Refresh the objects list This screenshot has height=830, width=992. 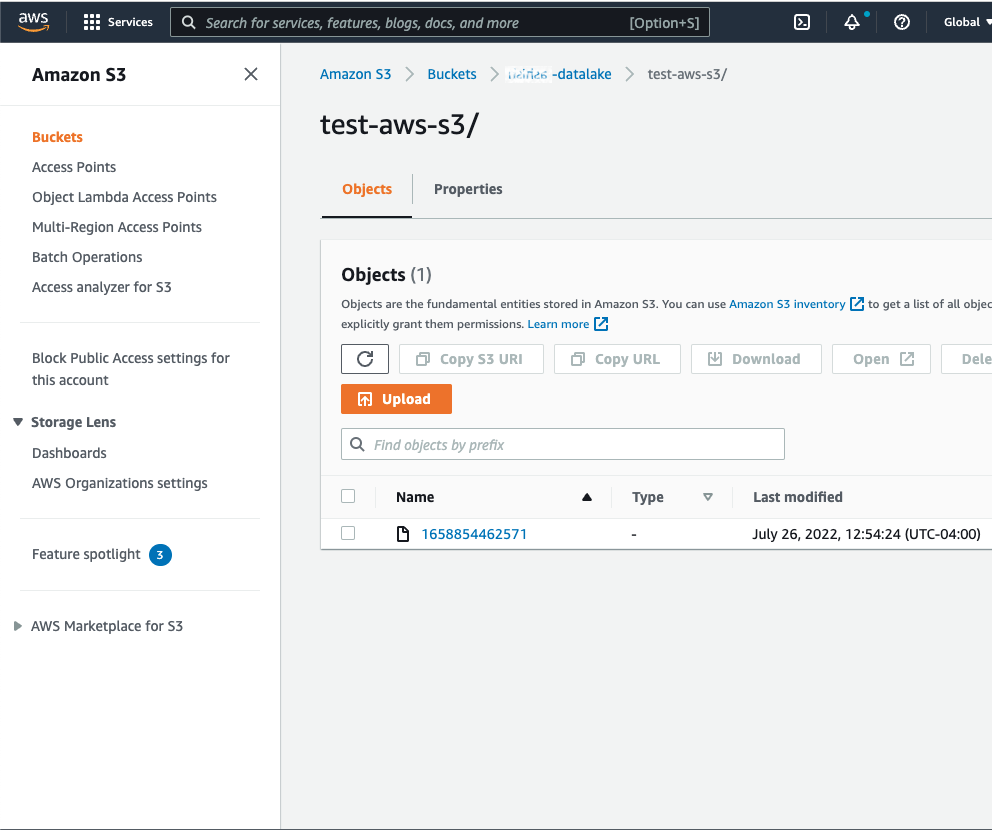tap(365, 359)
